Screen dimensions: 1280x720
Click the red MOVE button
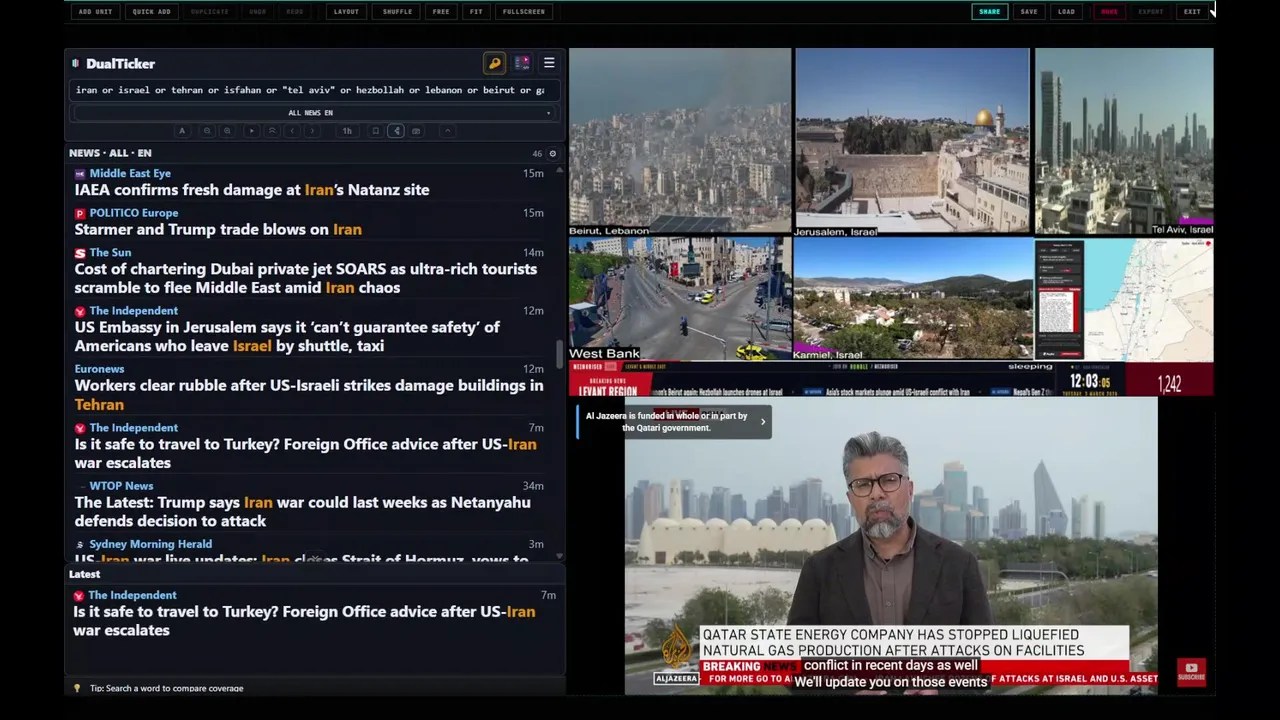pyautogui.click(x=1109, y=12)
